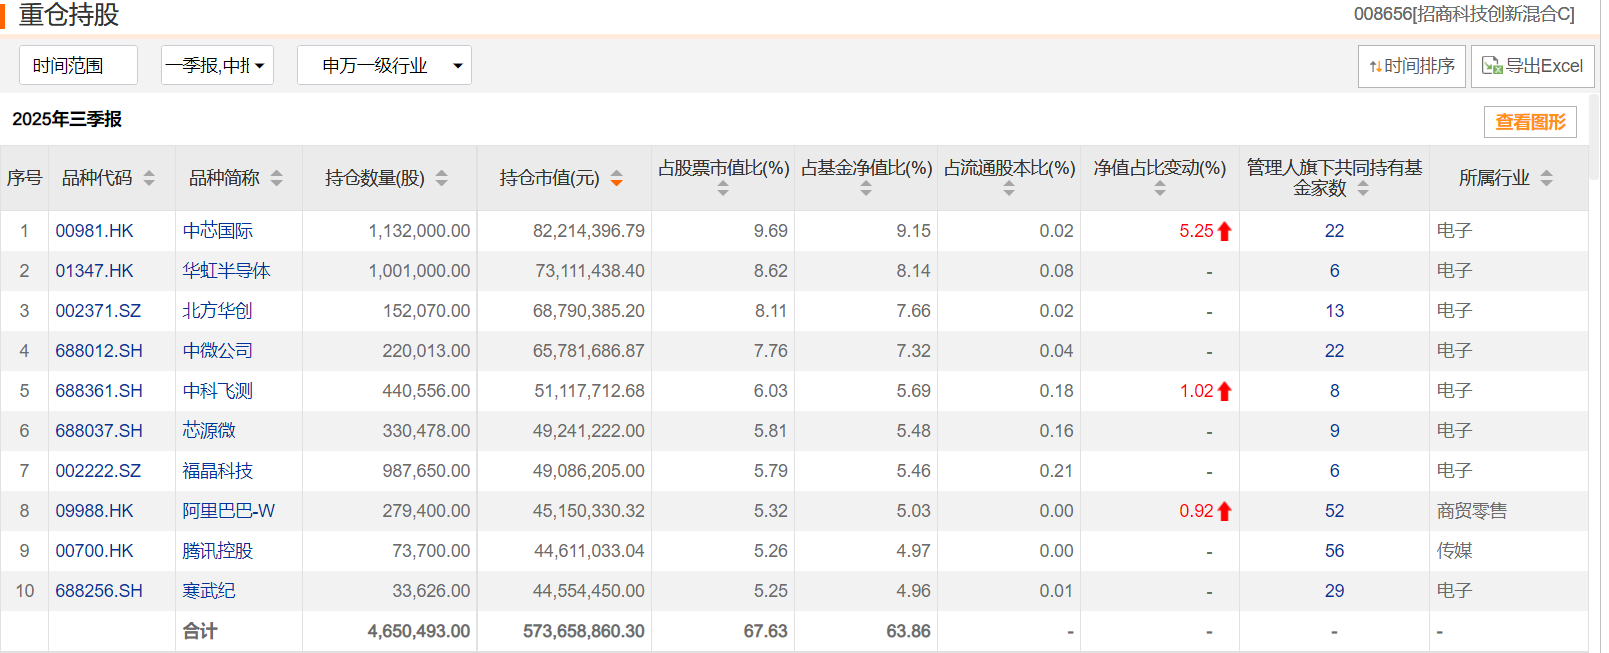This screenshot has height=653, width=1609.
Task: Open 华虹半导体 stock name link
Action: tap(226, 271)
